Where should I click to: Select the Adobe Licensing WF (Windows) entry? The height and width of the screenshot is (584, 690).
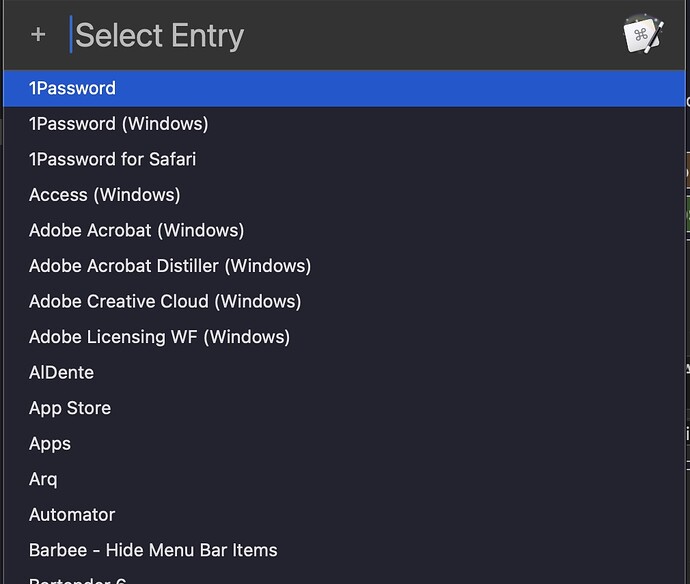click(x=344, y=337)
